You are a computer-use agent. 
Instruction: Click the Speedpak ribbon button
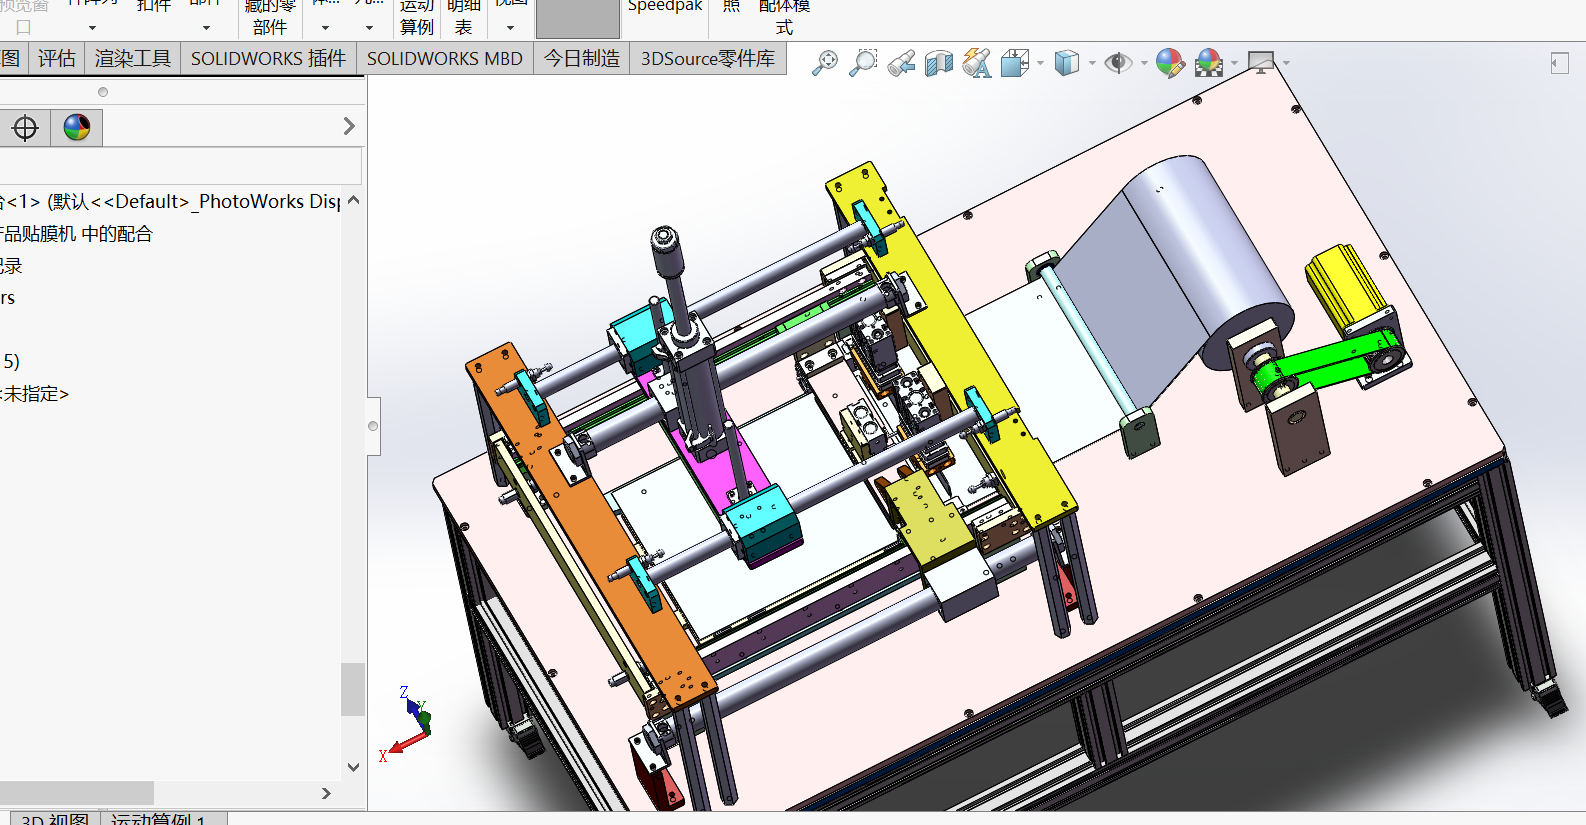tap(665, 8)
